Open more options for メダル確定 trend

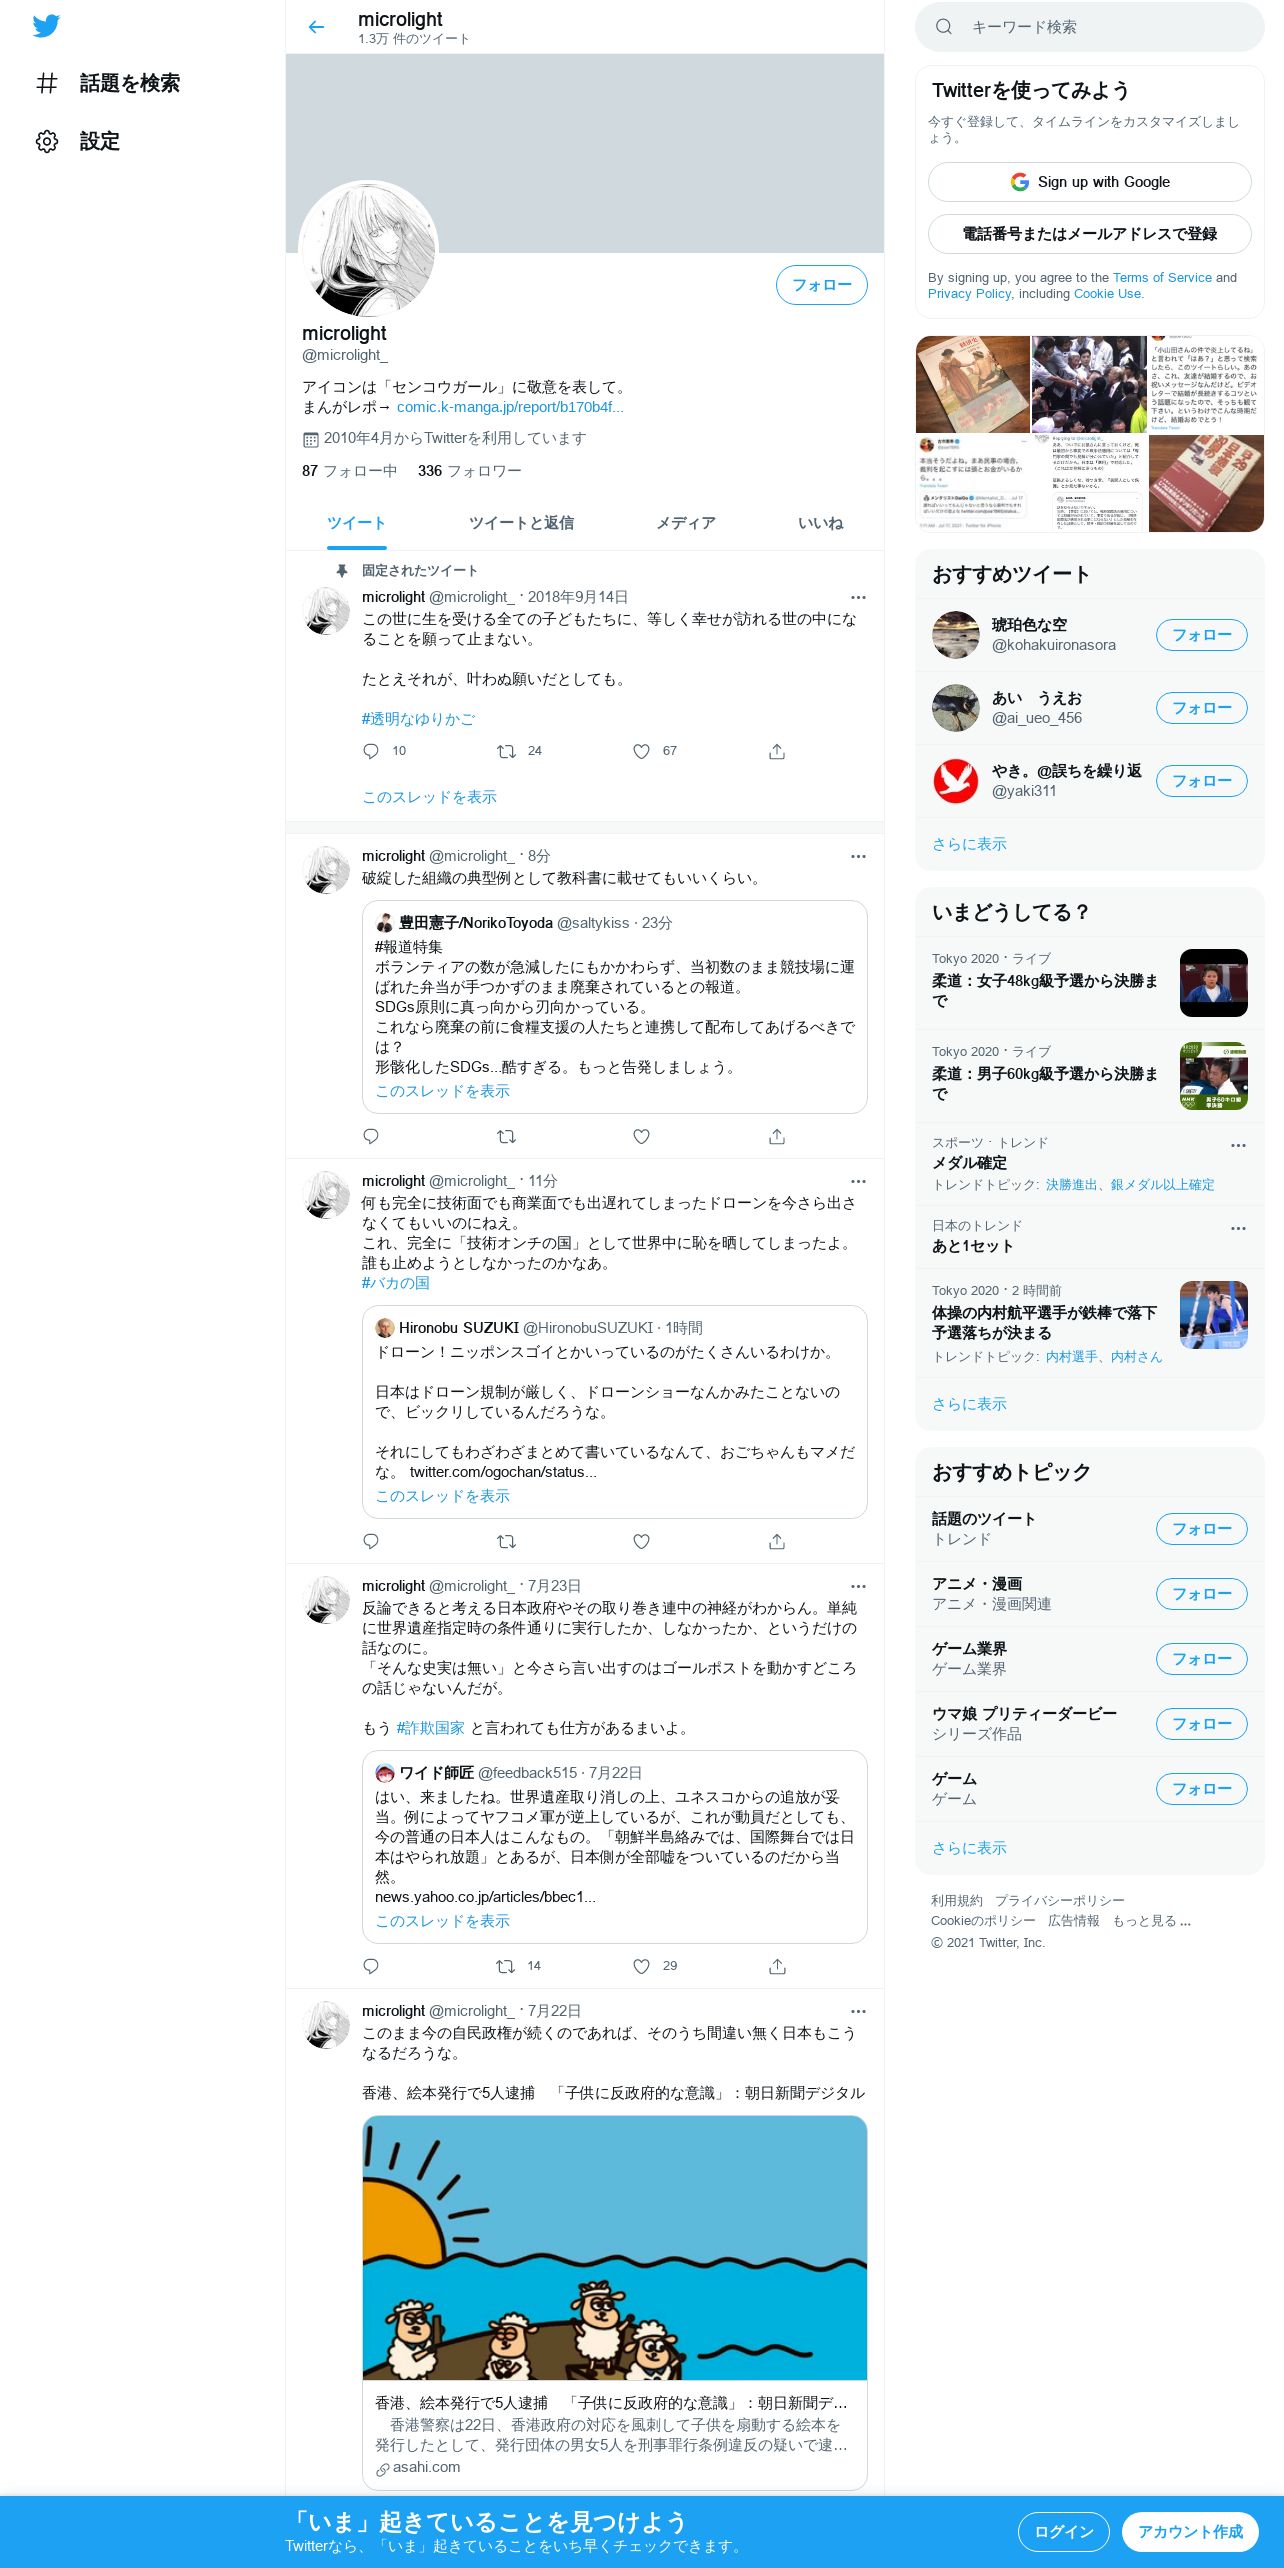pos(1238,1146)
